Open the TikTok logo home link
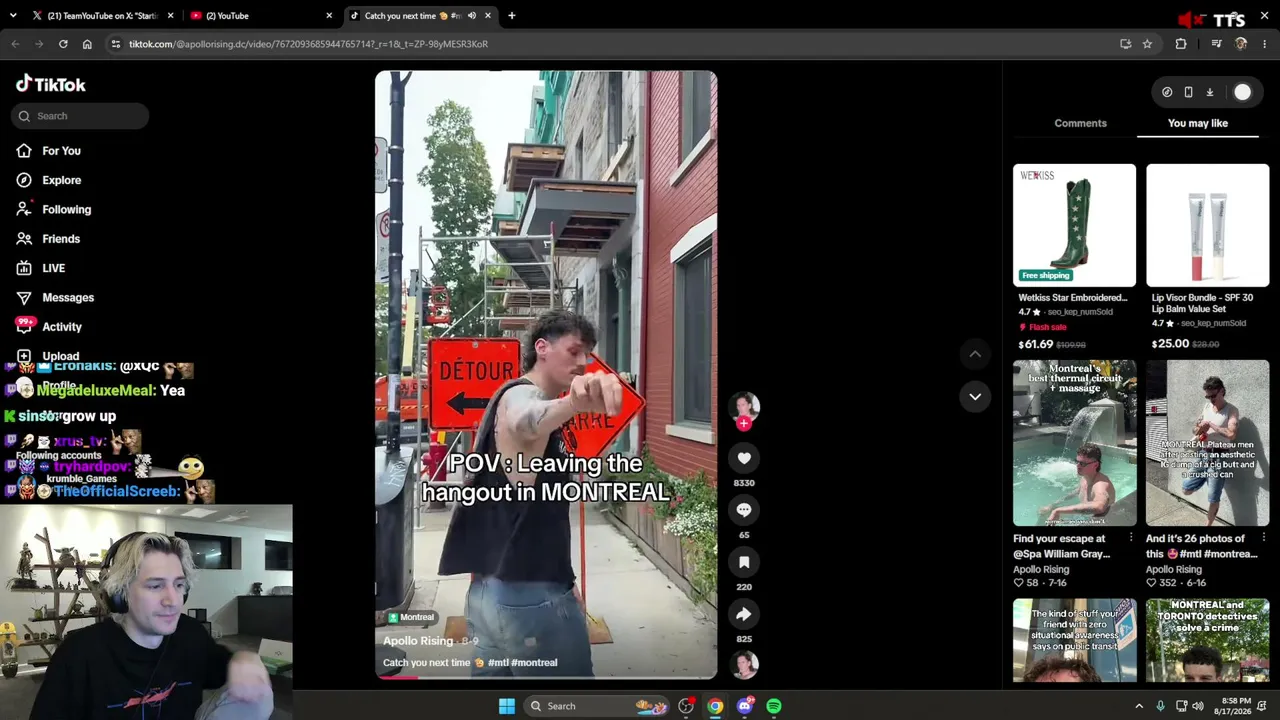Image resolution: width=1280 pixels, height=720 pixels. click(x=51, y=84)
